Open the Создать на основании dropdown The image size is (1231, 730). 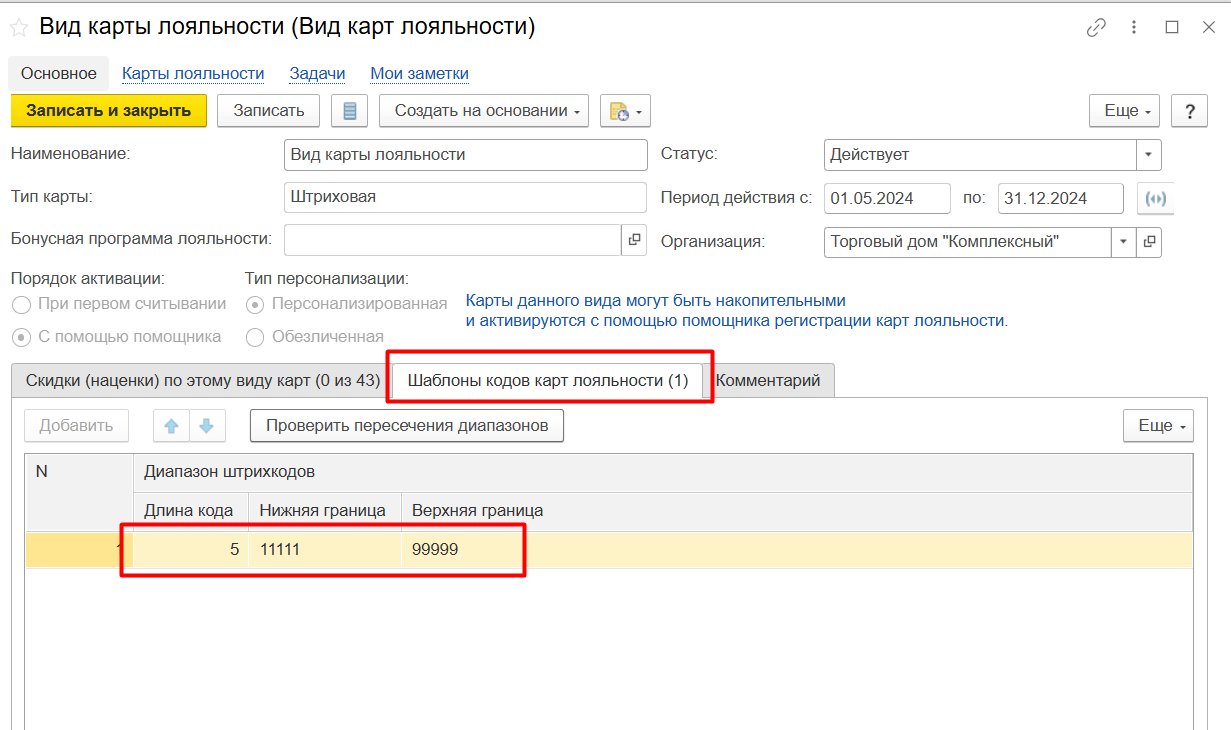pos(484,111)
